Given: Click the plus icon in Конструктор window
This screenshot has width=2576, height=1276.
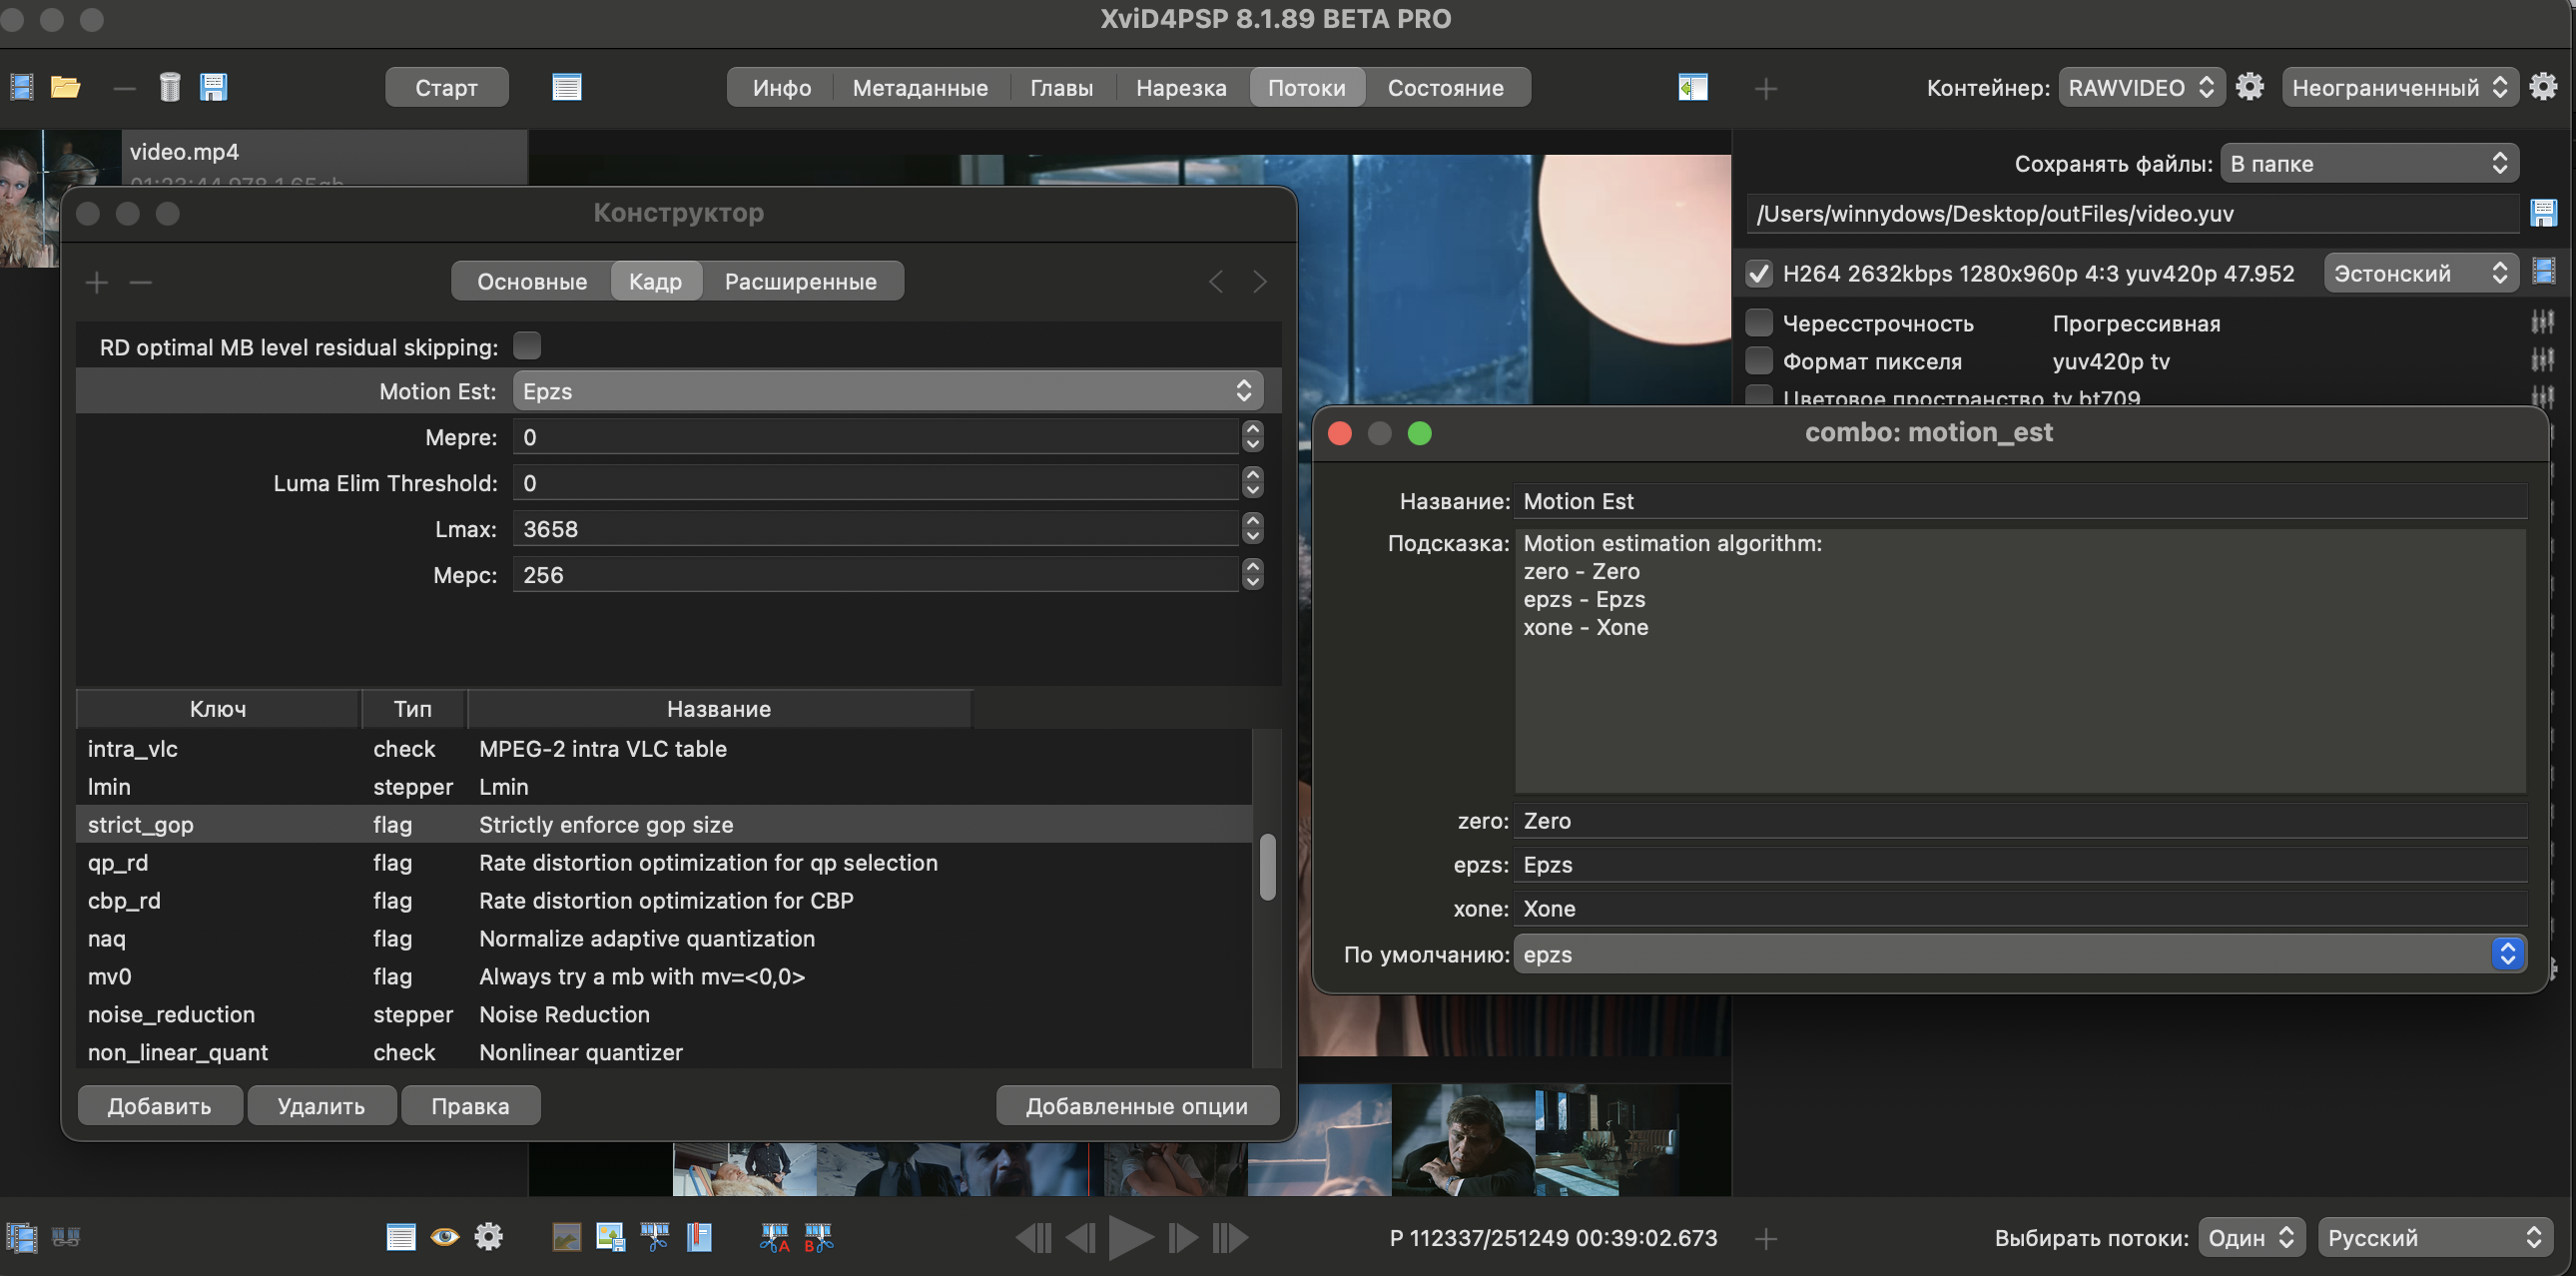Looking at the screenshot, I should pos(96,283).
